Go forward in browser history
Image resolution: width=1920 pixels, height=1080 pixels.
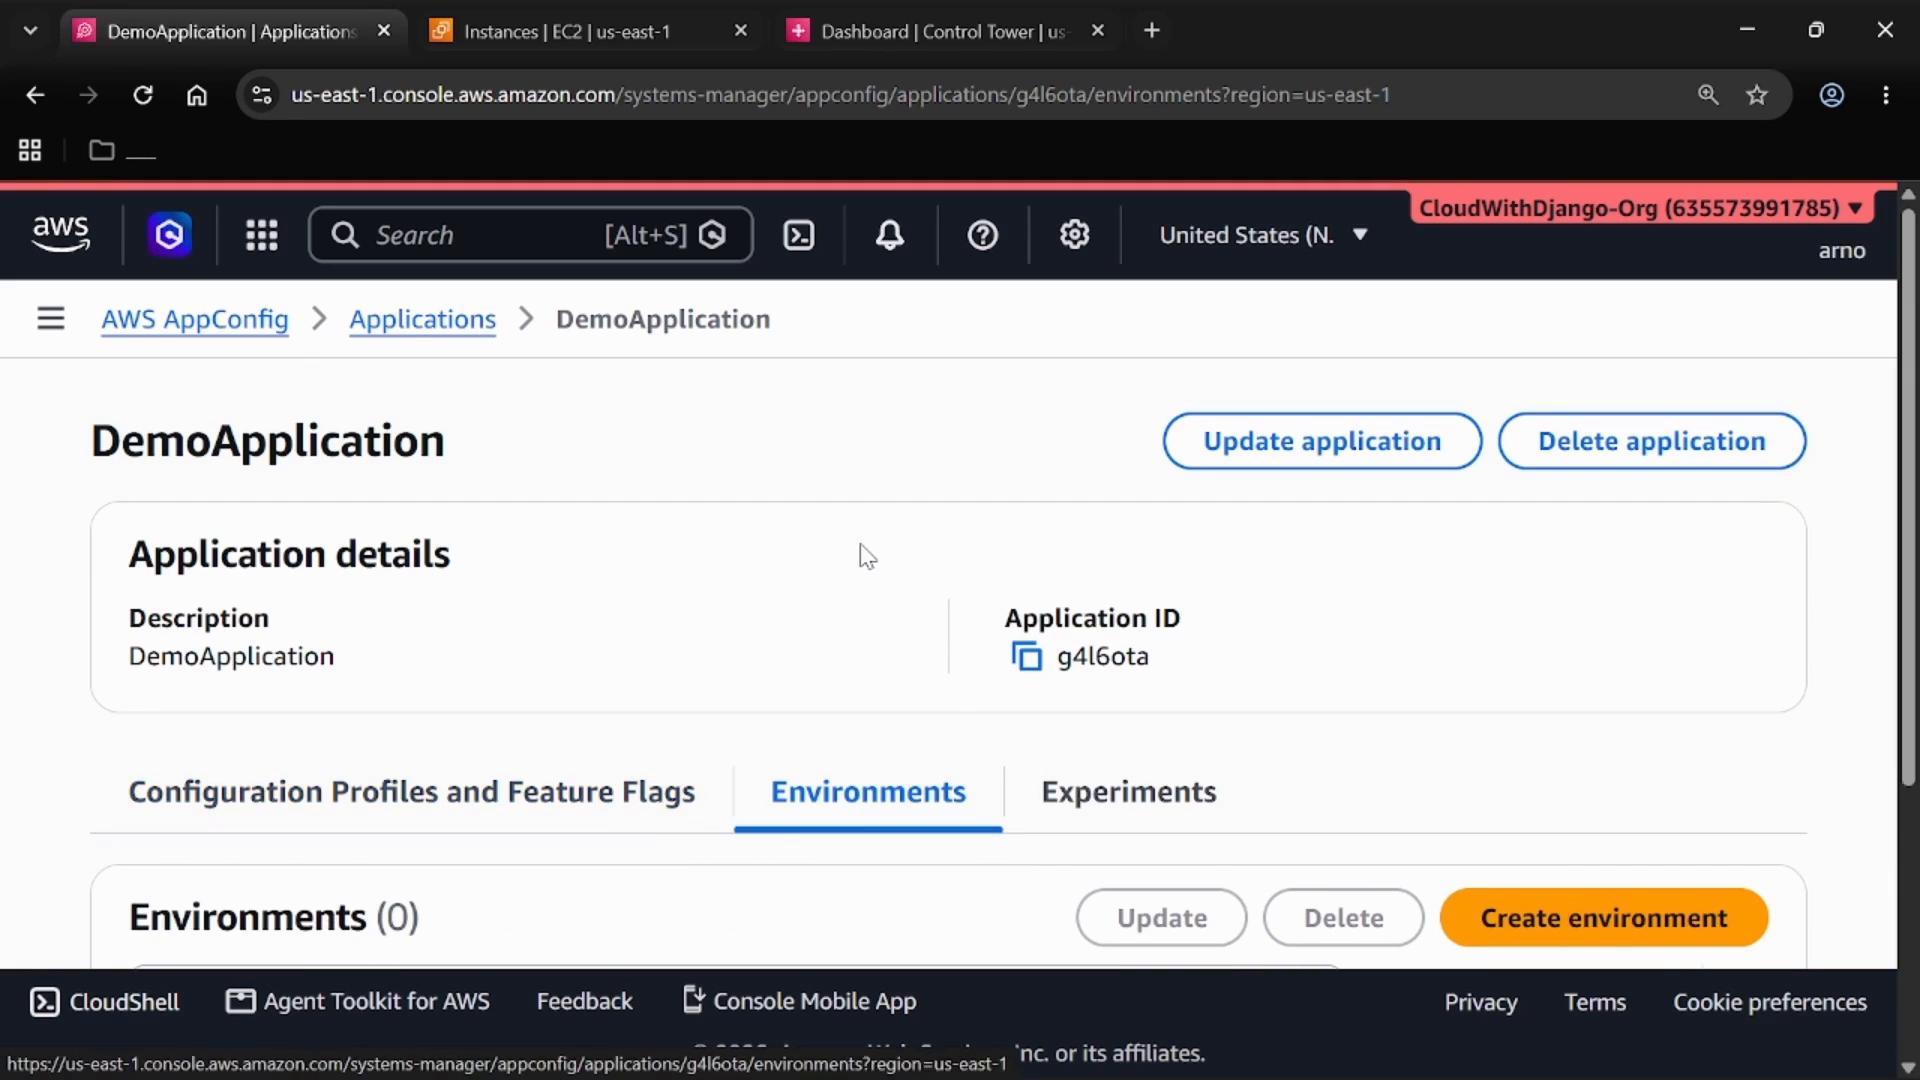(x=89, y=95)
